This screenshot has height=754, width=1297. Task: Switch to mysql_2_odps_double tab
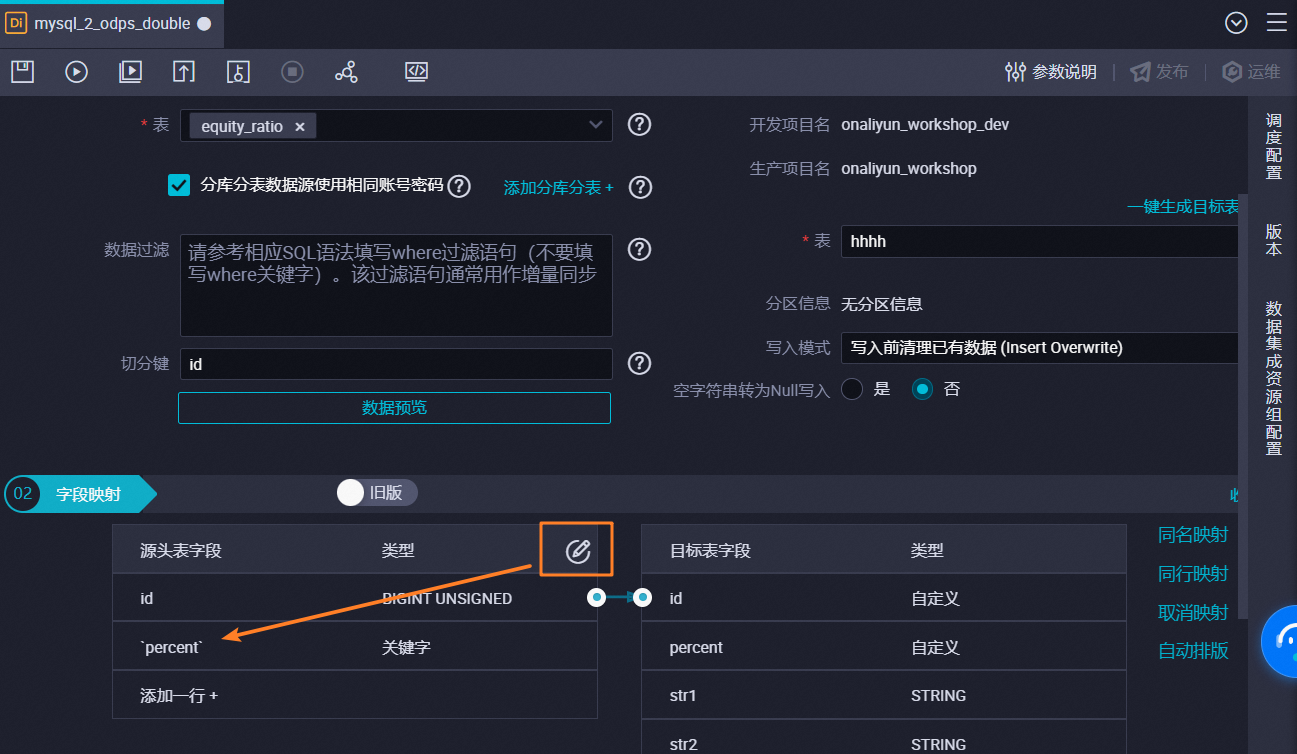pyautogui.click(x=111, y=24)
